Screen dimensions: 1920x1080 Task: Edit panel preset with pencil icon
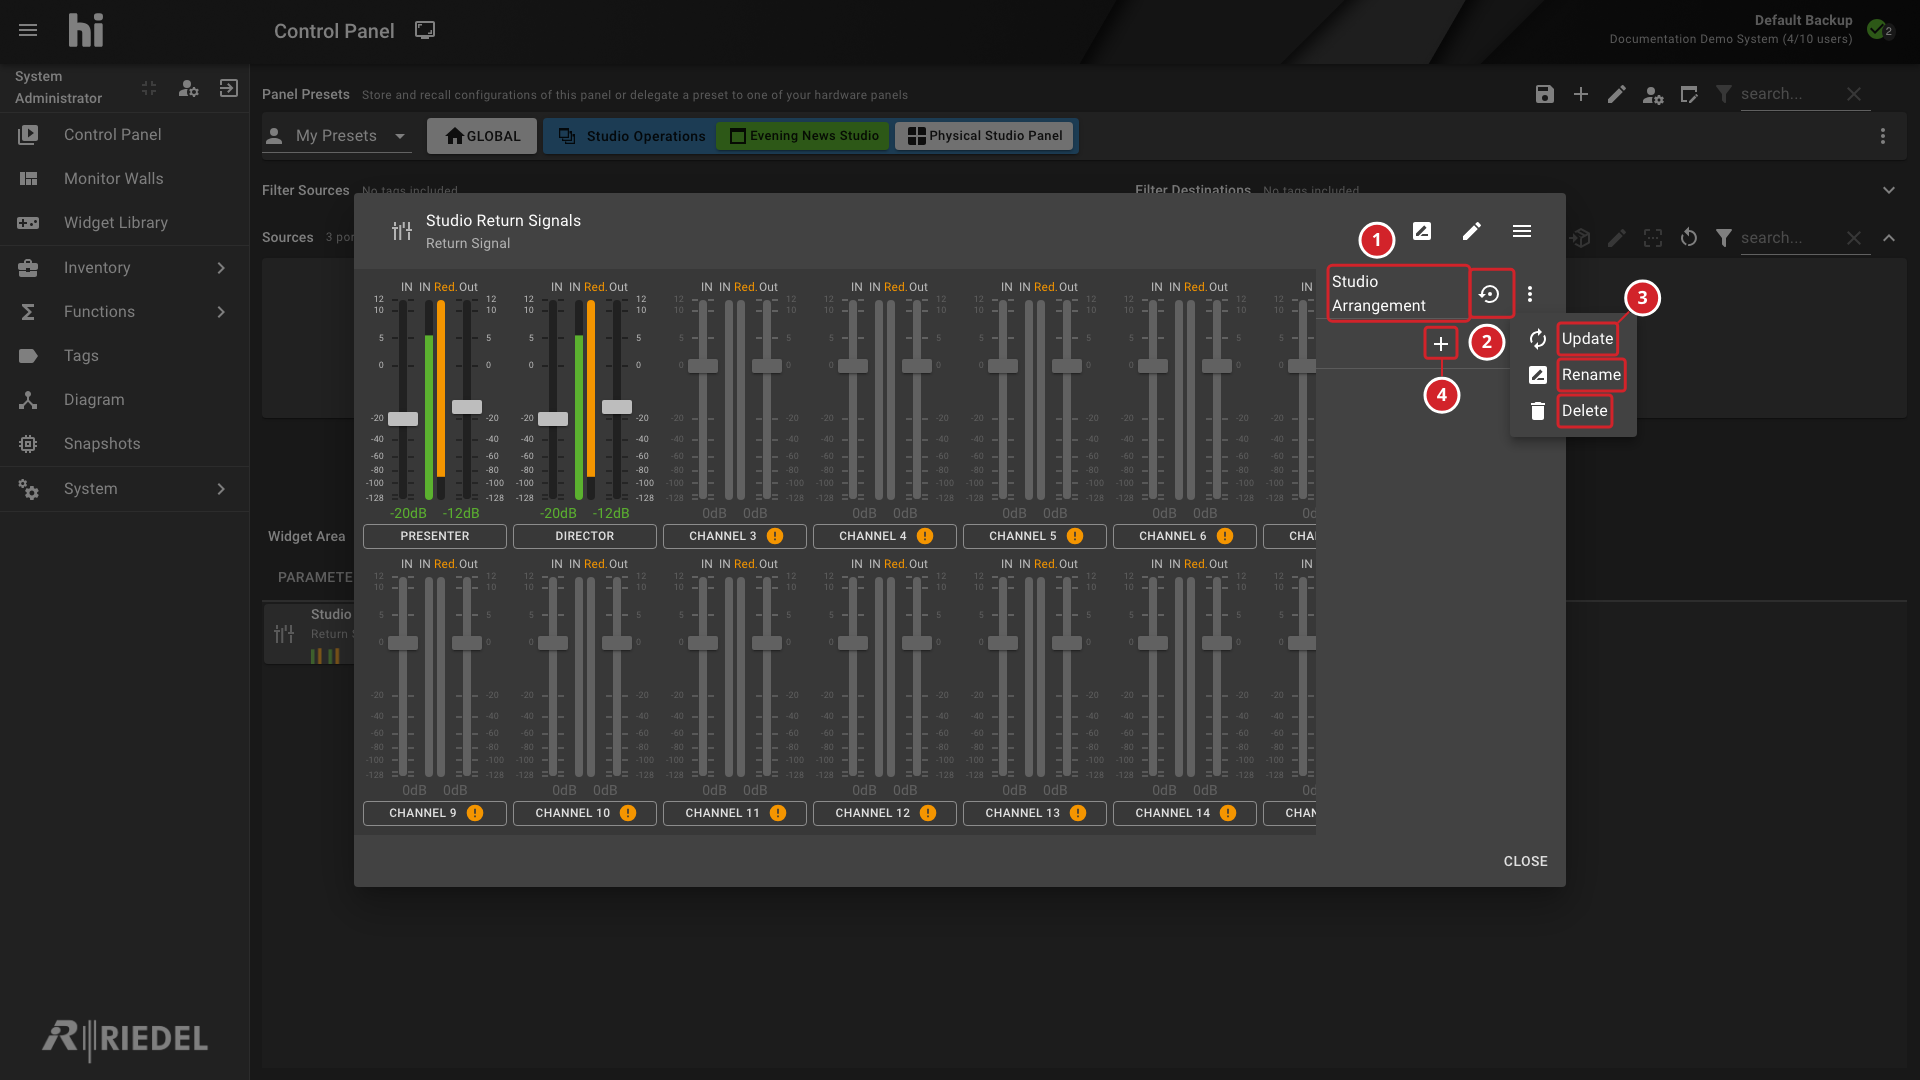[x=1617, y=94]
